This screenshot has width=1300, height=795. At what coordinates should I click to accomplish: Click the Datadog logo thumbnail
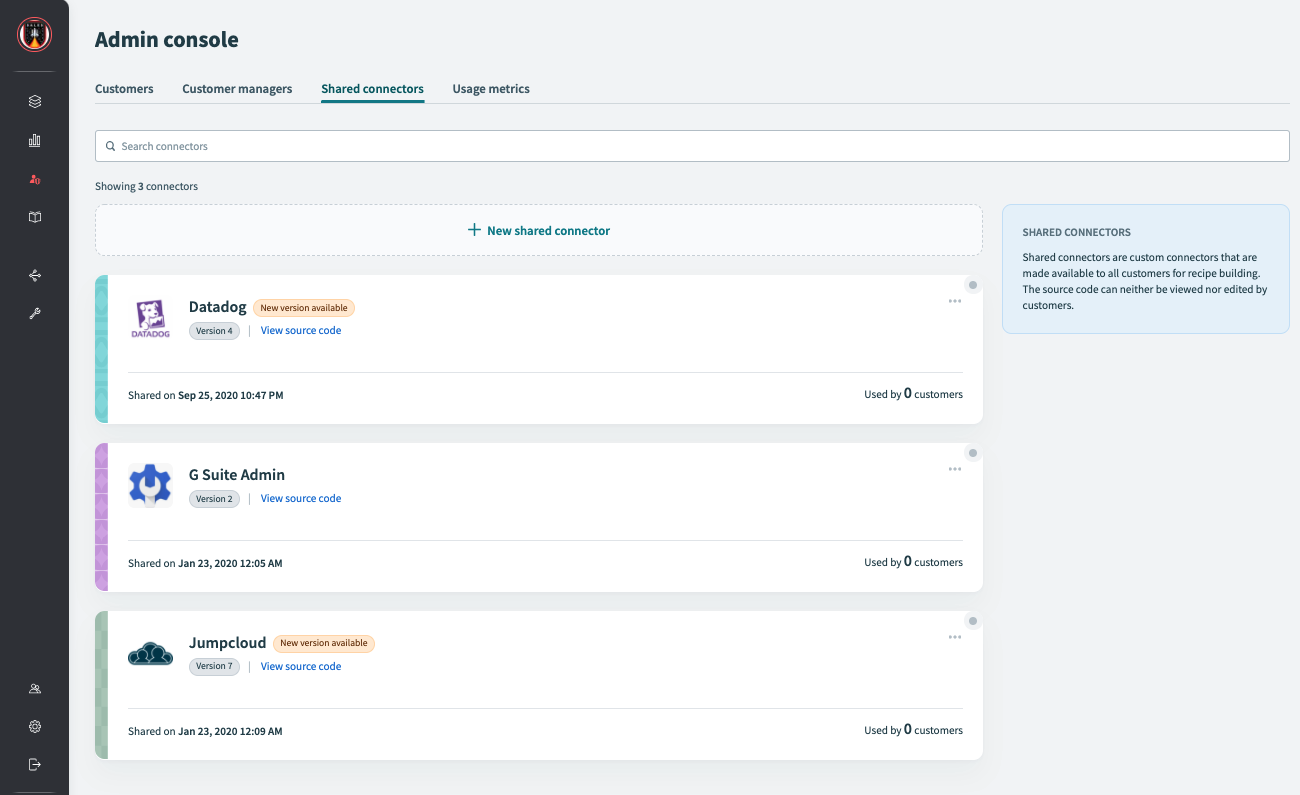click(x=151, y=318)
